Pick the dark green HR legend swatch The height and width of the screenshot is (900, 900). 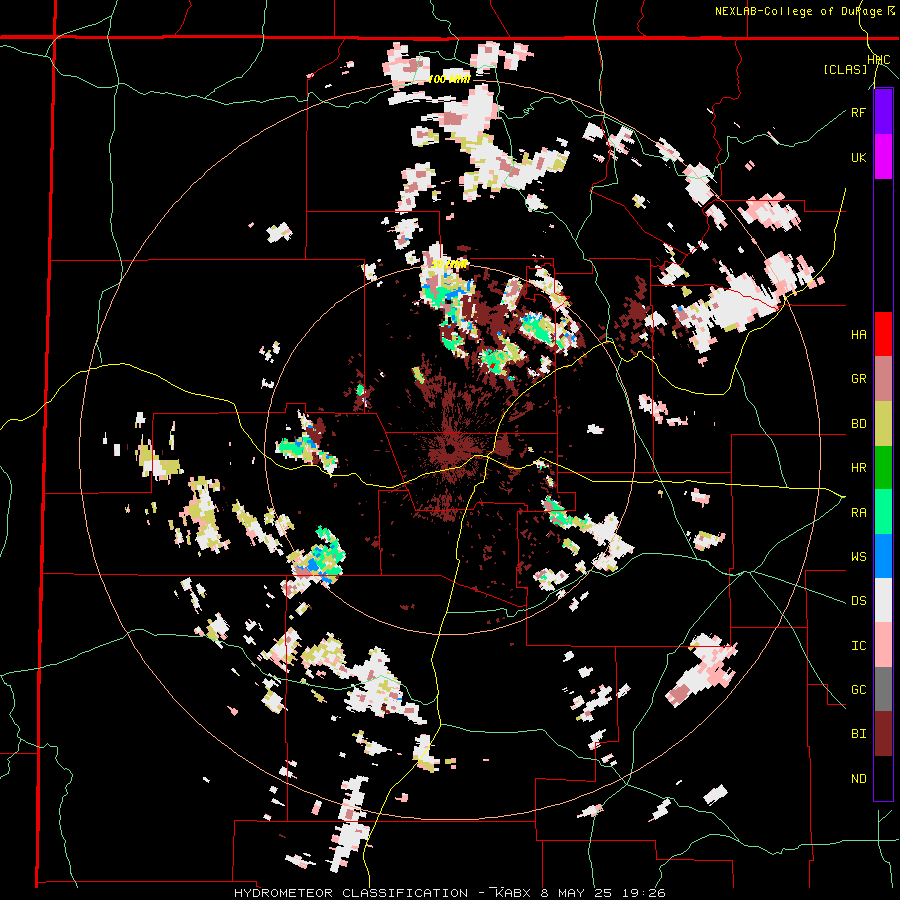coord(883,467)
